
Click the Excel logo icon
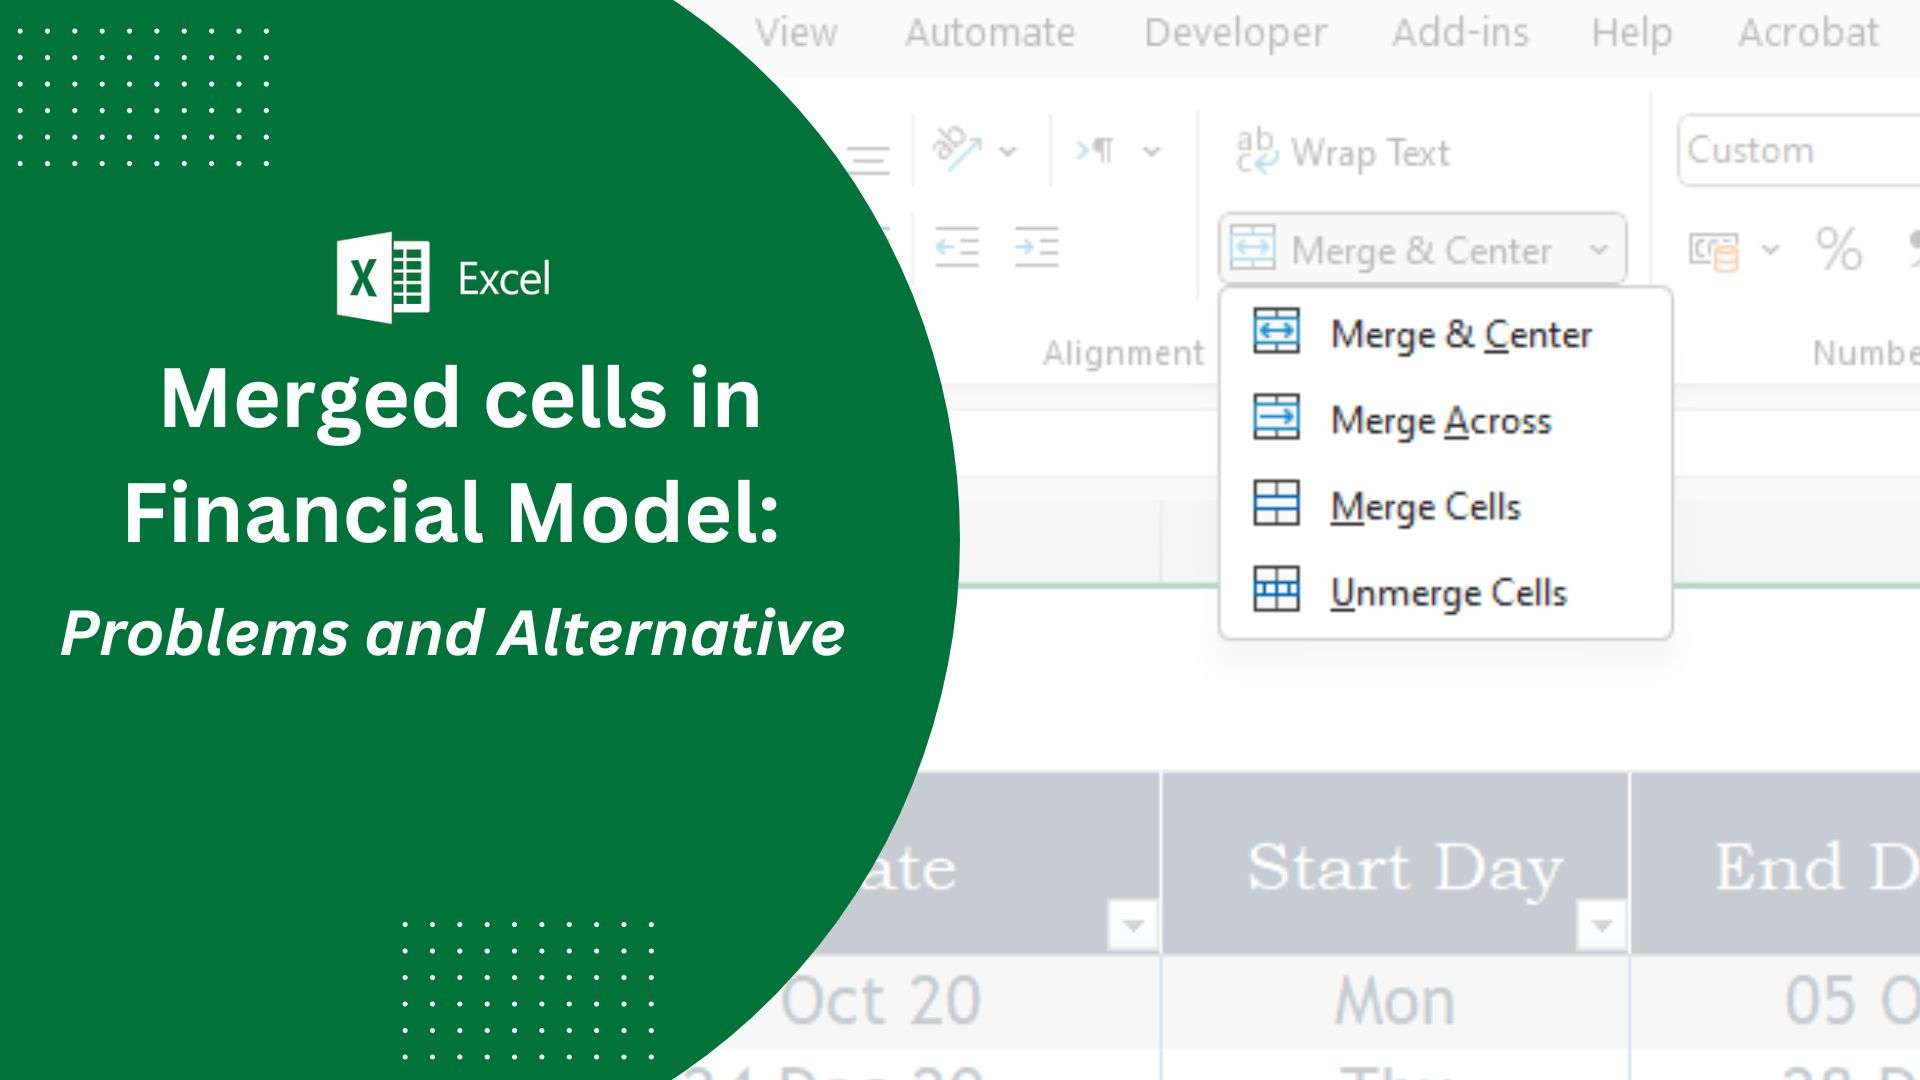tap(383, 277)
